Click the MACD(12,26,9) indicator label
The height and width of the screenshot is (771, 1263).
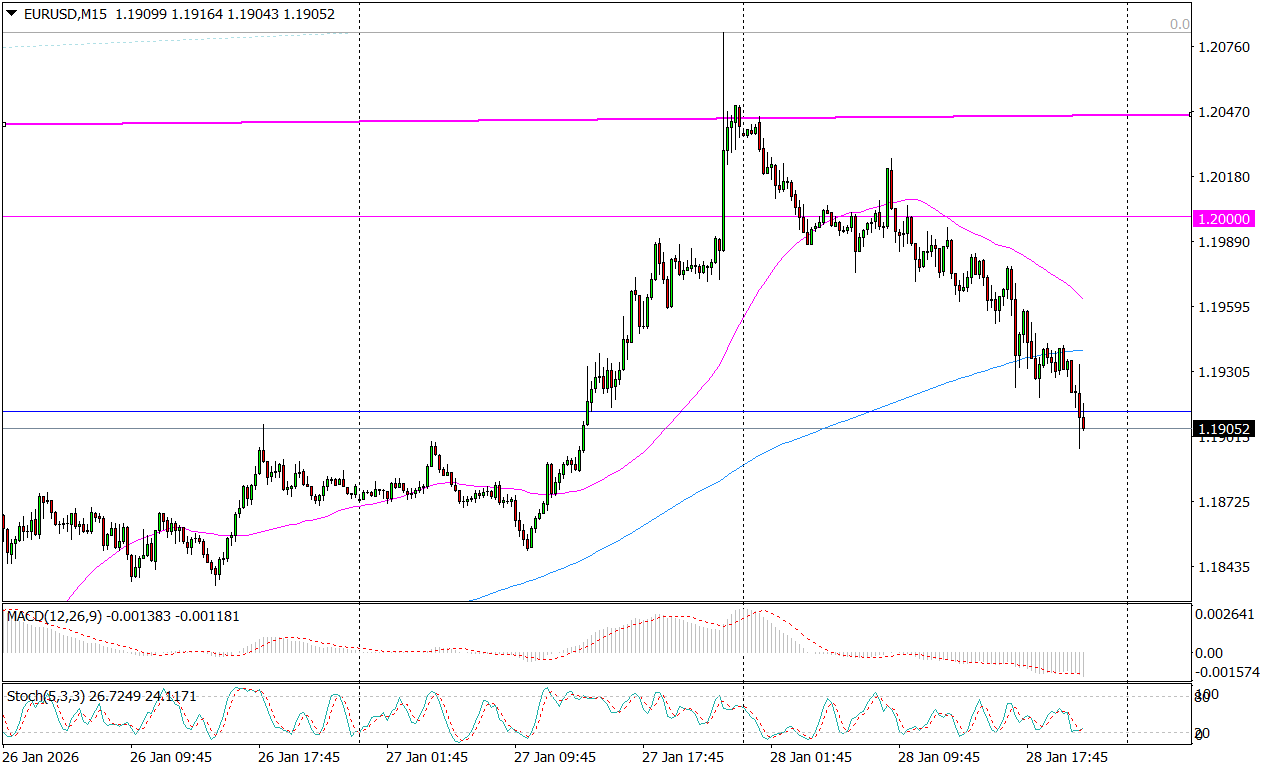55,616
